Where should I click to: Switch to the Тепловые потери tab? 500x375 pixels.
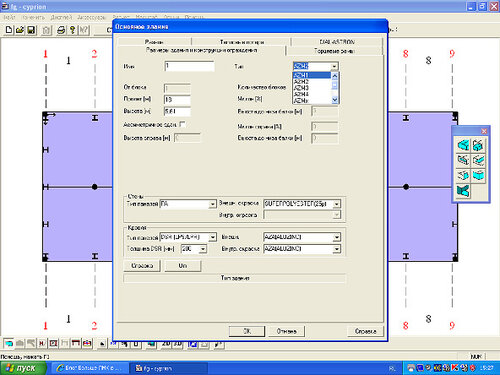[241, 42]
